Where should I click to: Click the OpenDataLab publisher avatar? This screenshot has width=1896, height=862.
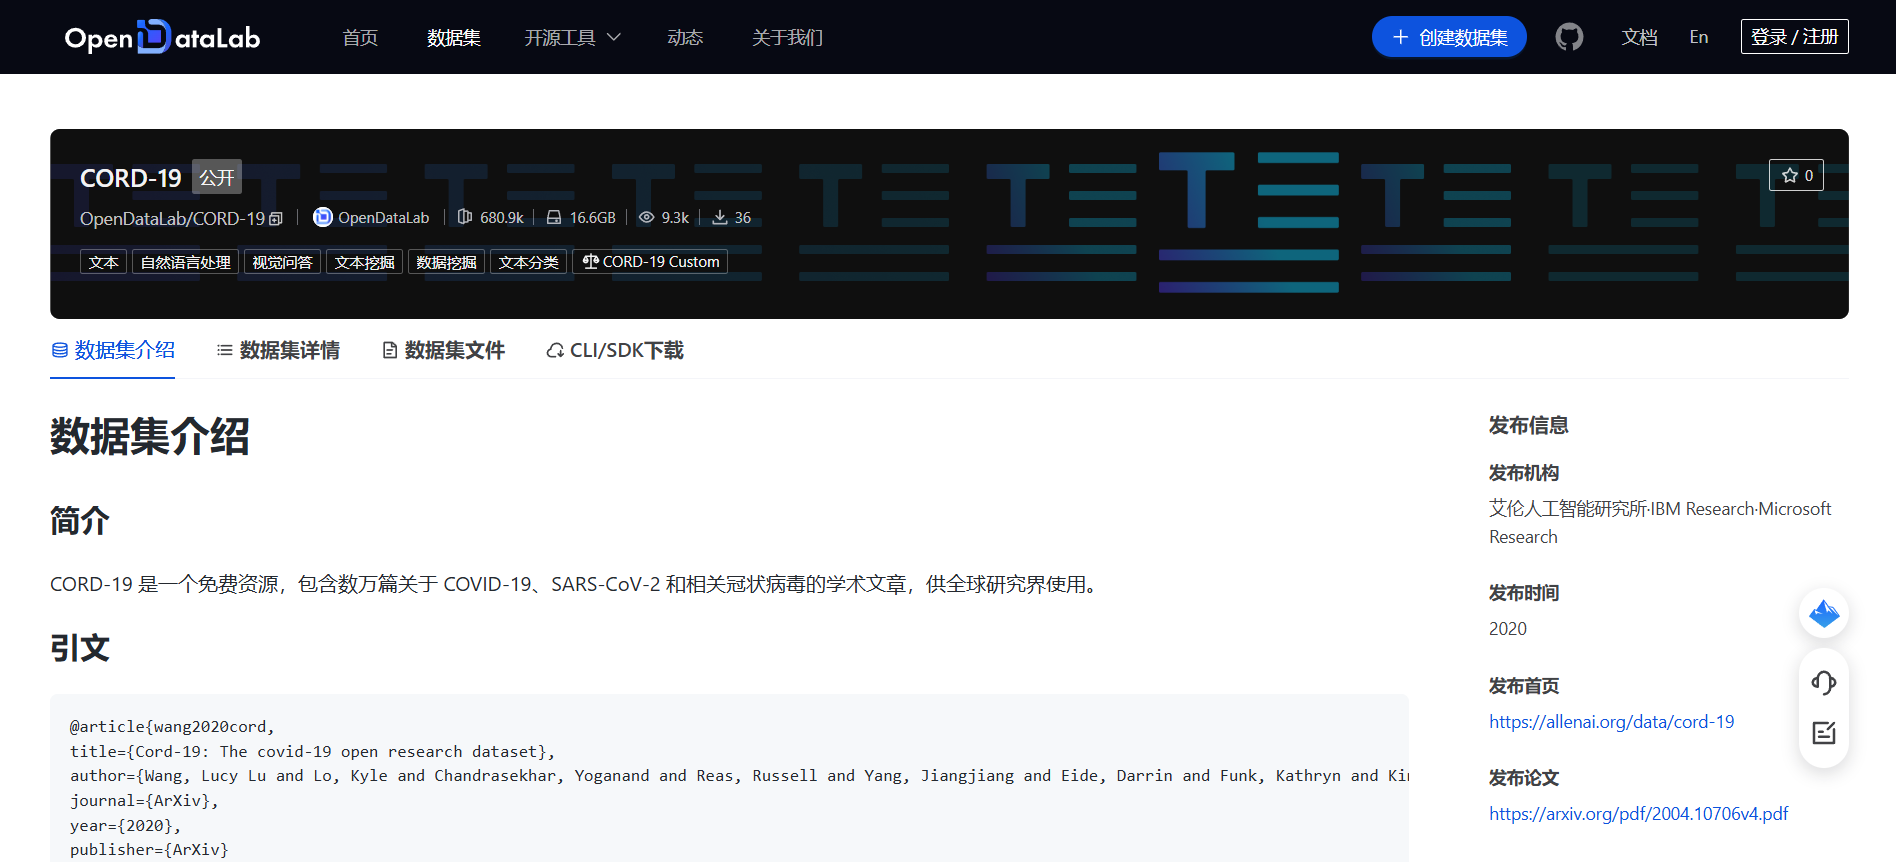pyautogui.click(x=323, y=217)
